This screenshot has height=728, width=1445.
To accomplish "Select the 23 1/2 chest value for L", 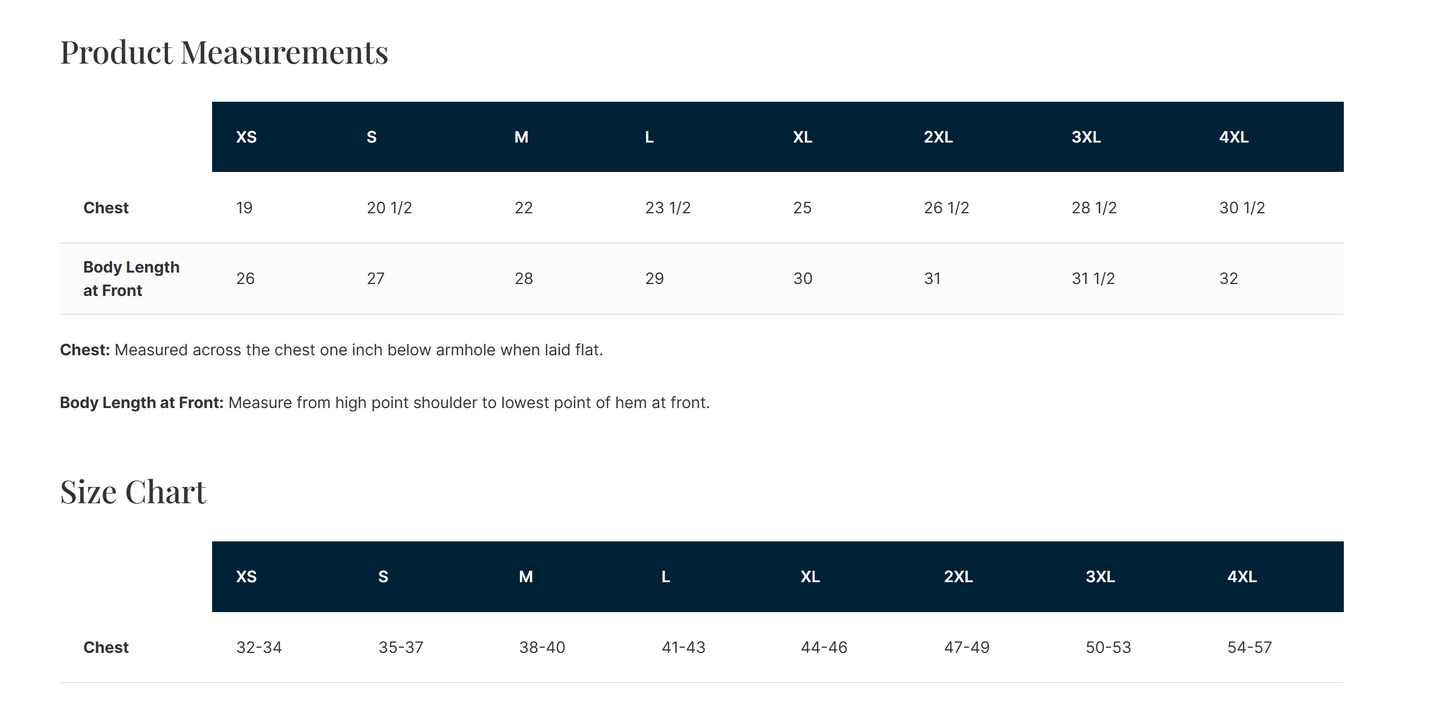I will point(668,208).
